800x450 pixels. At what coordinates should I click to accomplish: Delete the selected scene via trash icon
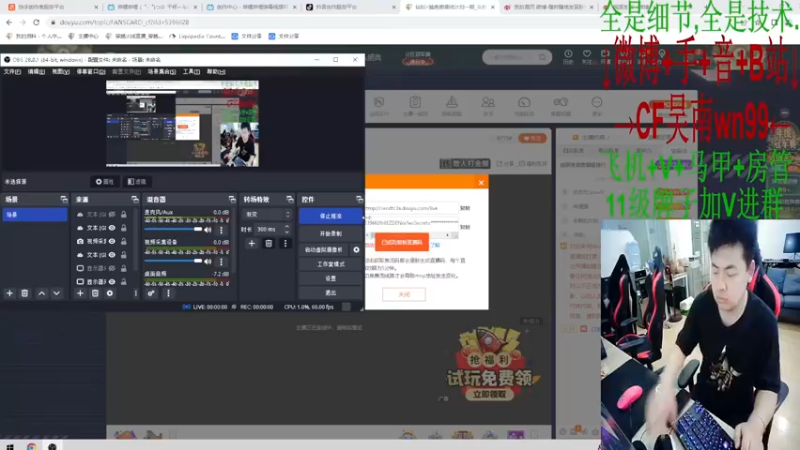(x=24, y=293)
